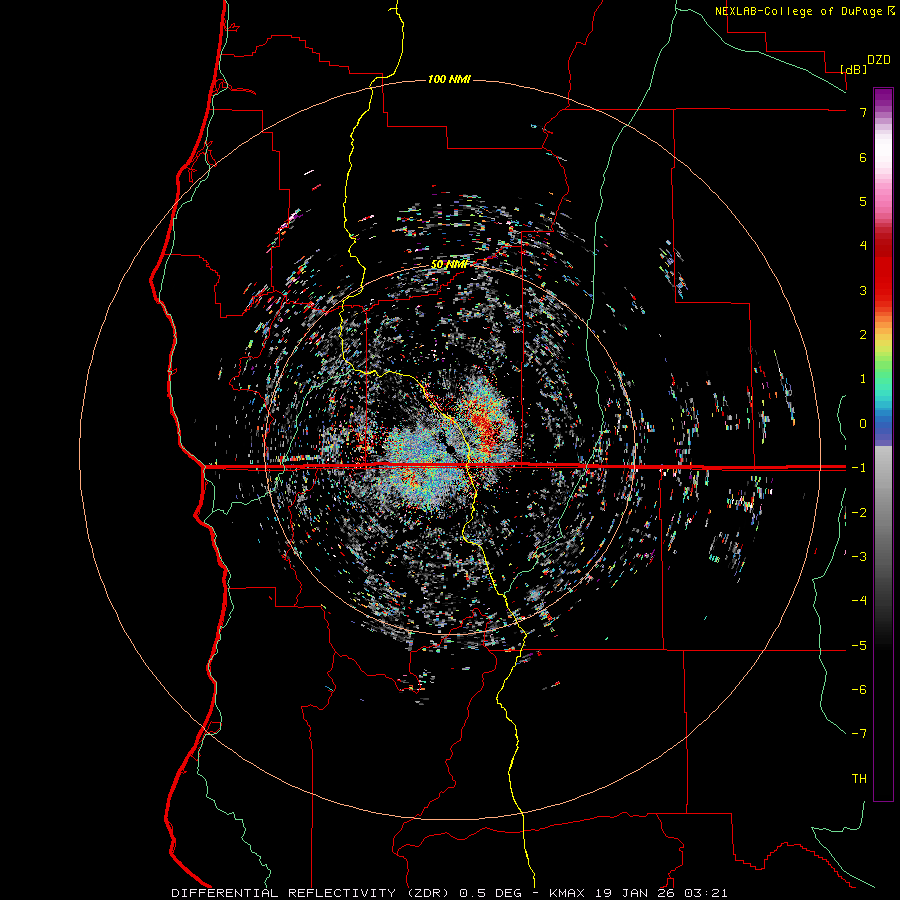This screenshot has height=900, width=900.
Task: Click the gray -2 dB color bar segment
Action: tap(883, 513)
